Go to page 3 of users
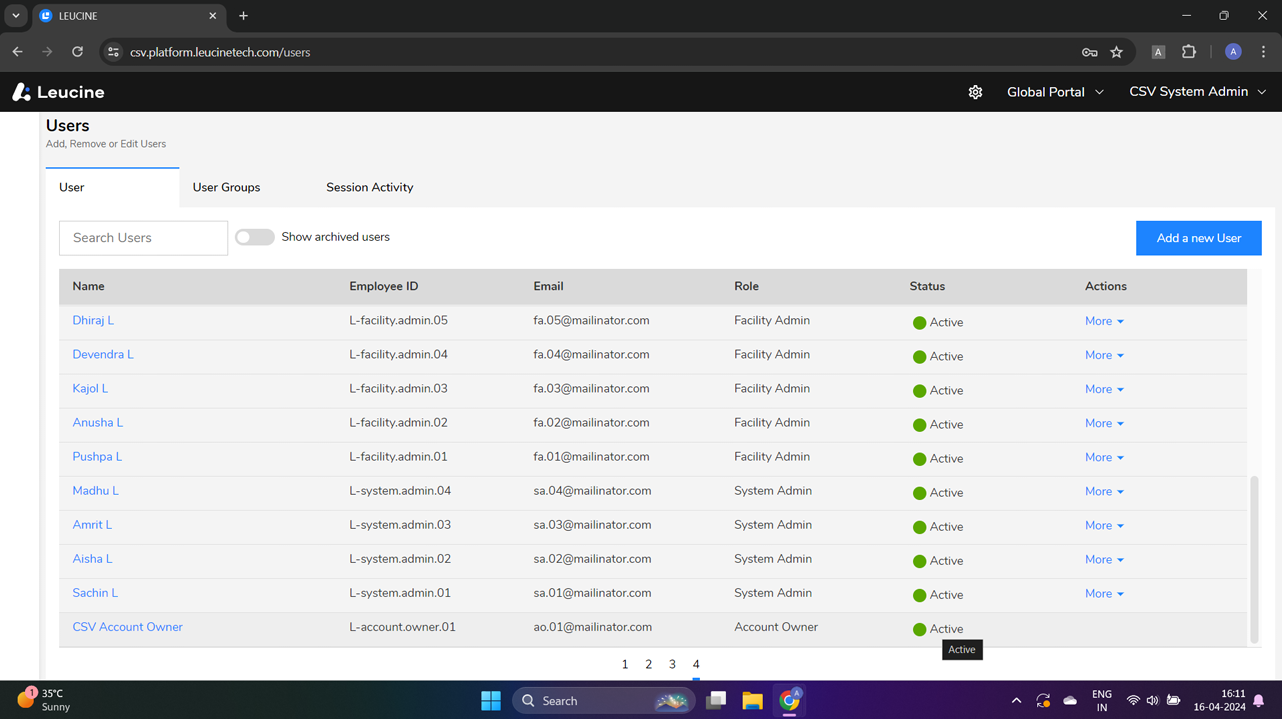 click(672, 664)
